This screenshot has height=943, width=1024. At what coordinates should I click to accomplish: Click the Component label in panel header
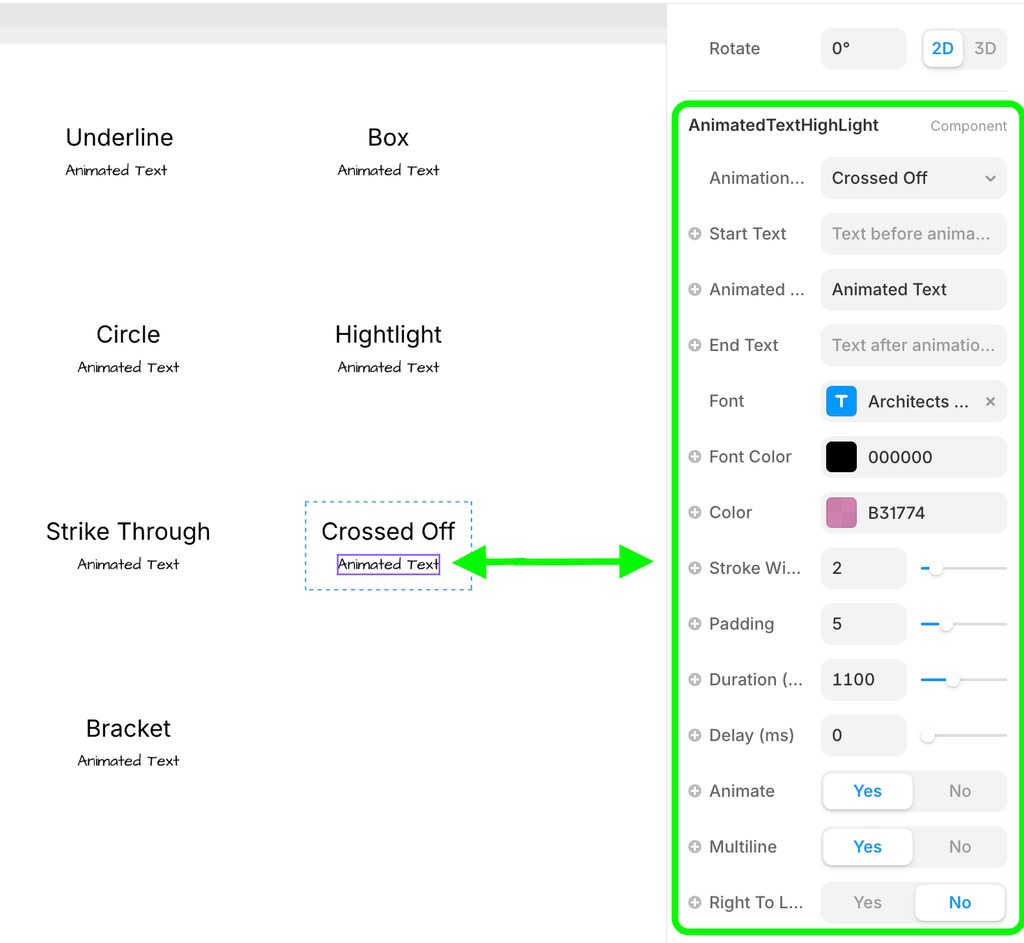point(968,126)
